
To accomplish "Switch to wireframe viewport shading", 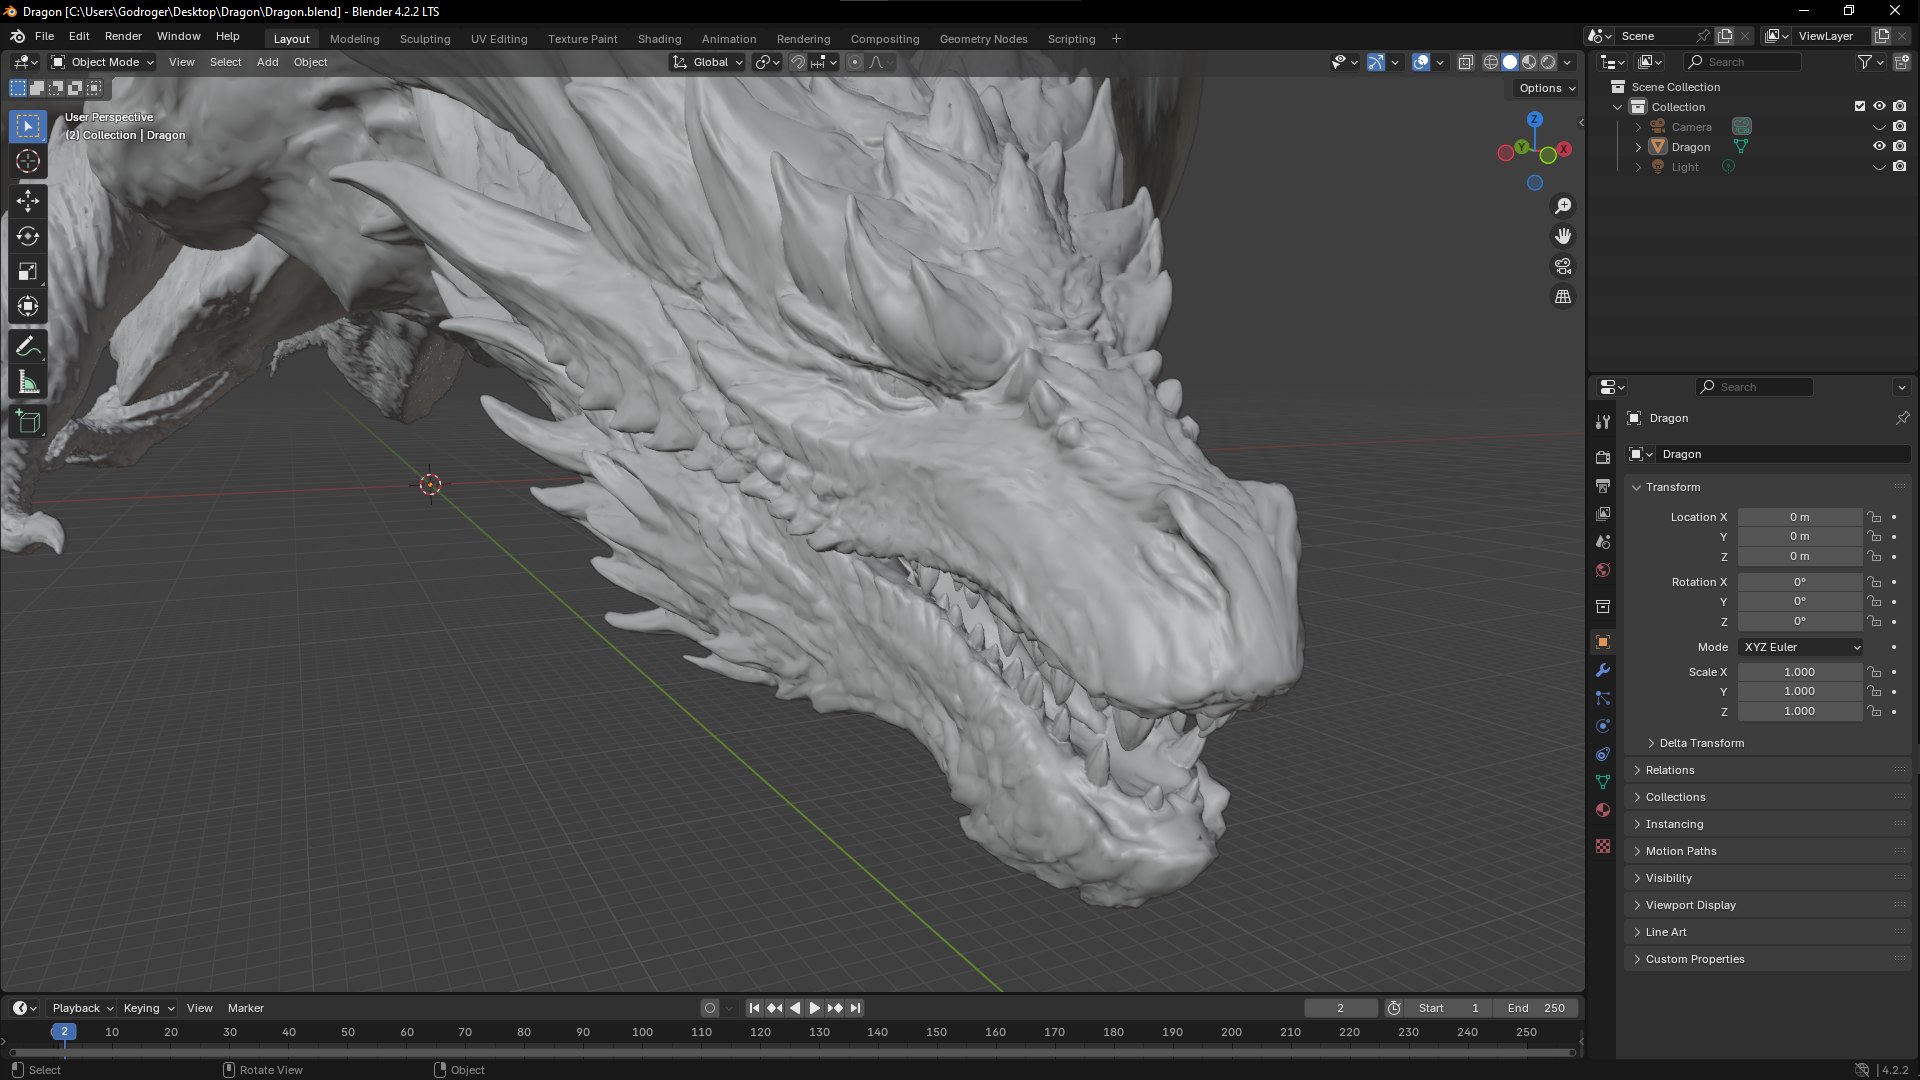I will click(1490, 62).
